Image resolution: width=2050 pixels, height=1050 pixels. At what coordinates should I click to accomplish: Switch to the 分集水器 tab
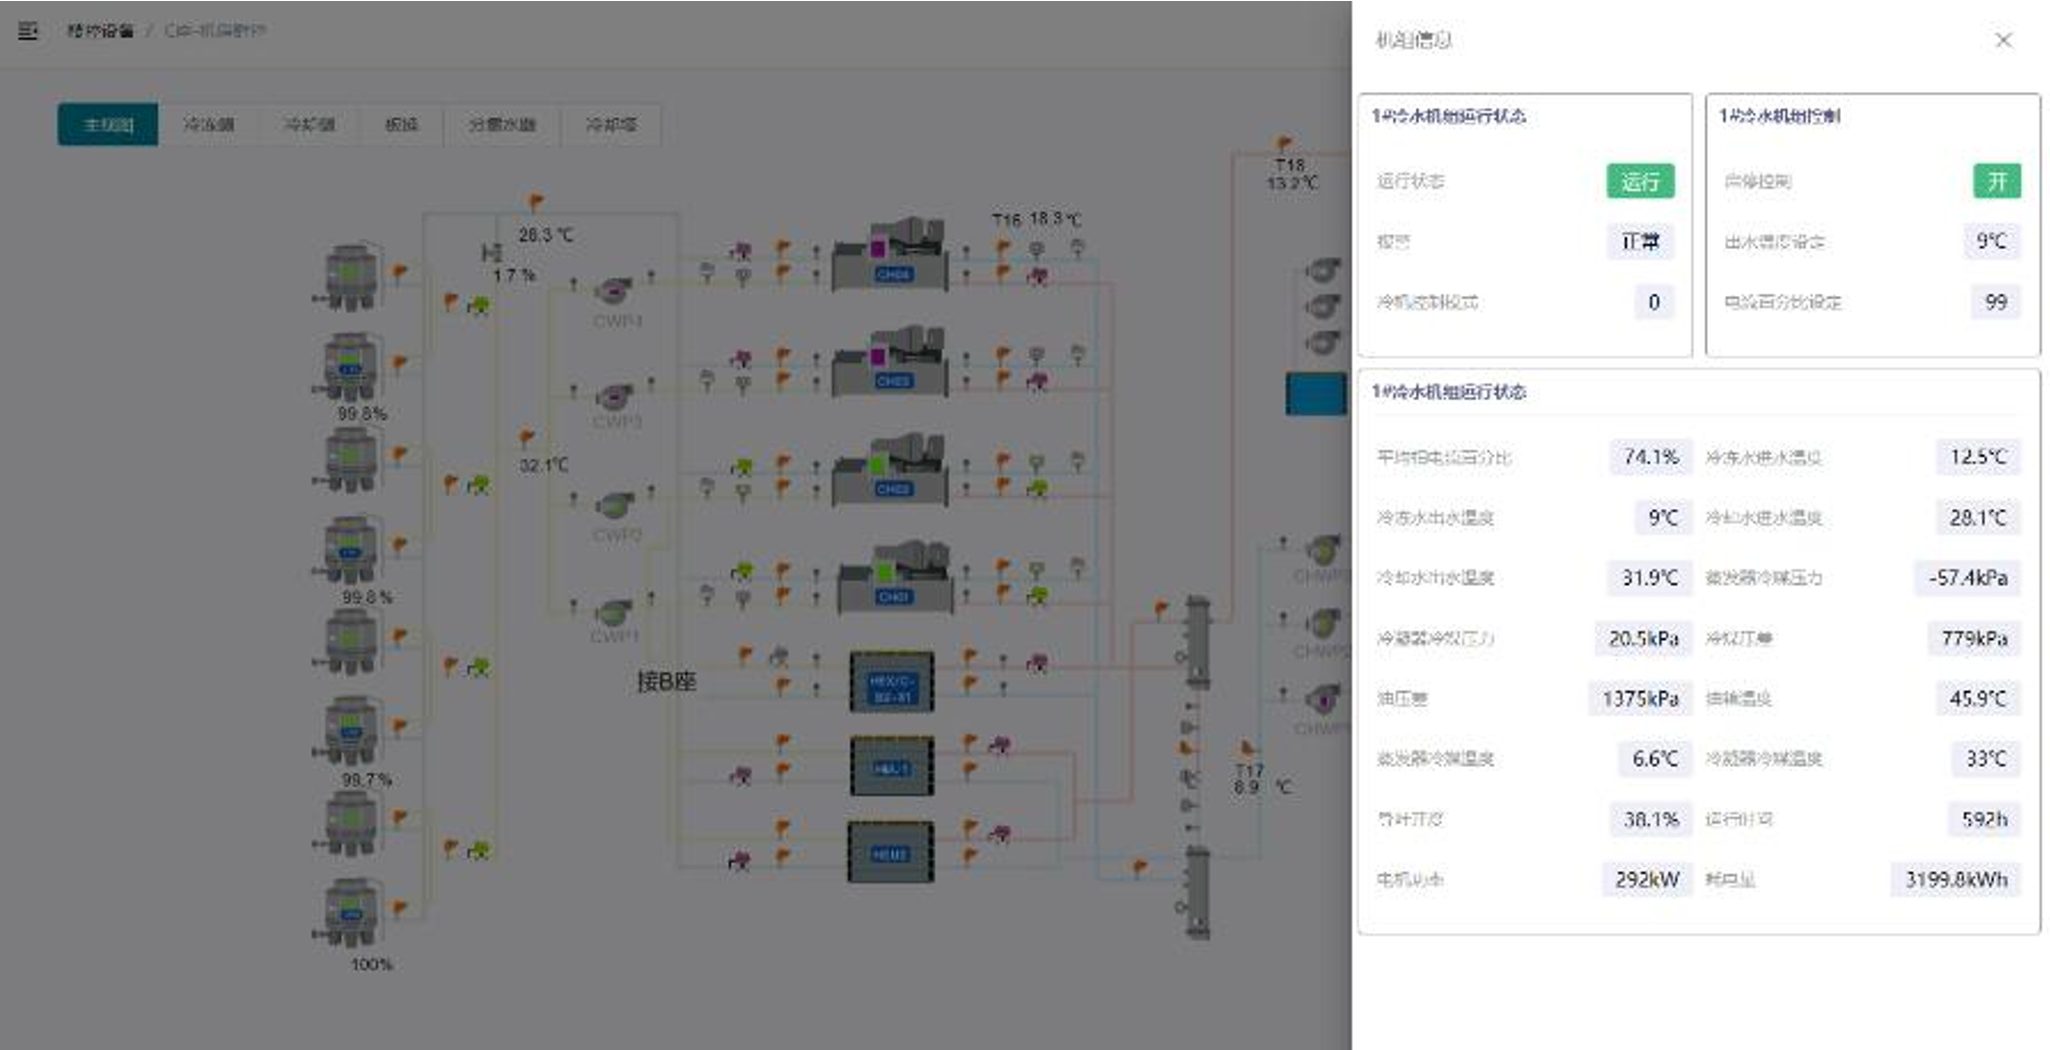(x=502, y=125)
